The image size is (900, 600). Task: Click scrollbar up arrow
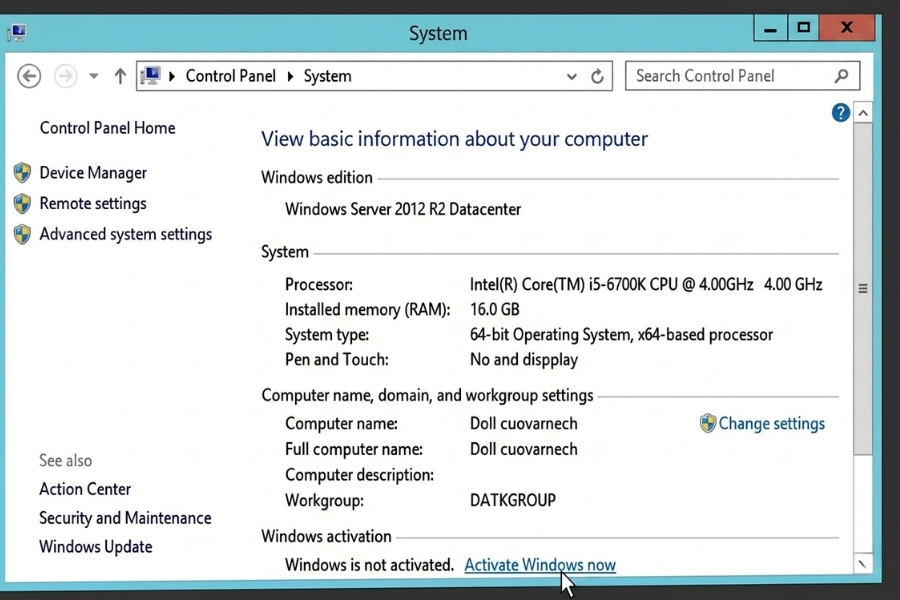(863, 113)
